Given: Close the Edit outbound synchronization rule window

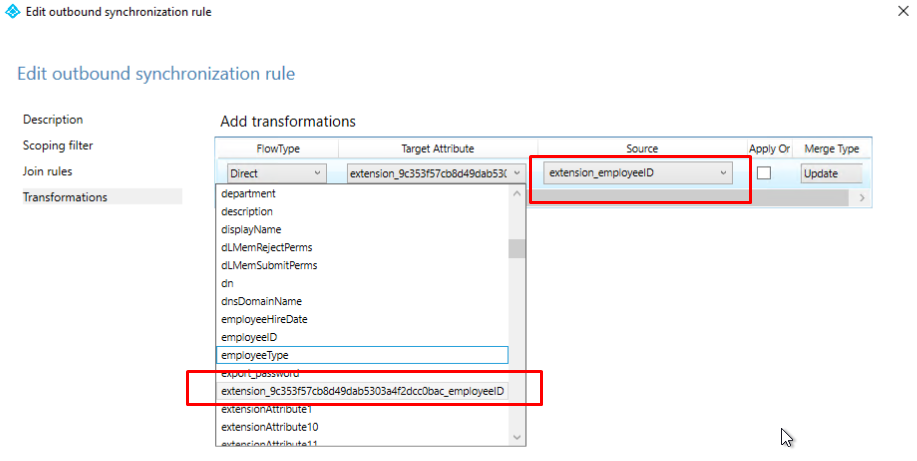Looking at the screenshot, I should [892, 12].
